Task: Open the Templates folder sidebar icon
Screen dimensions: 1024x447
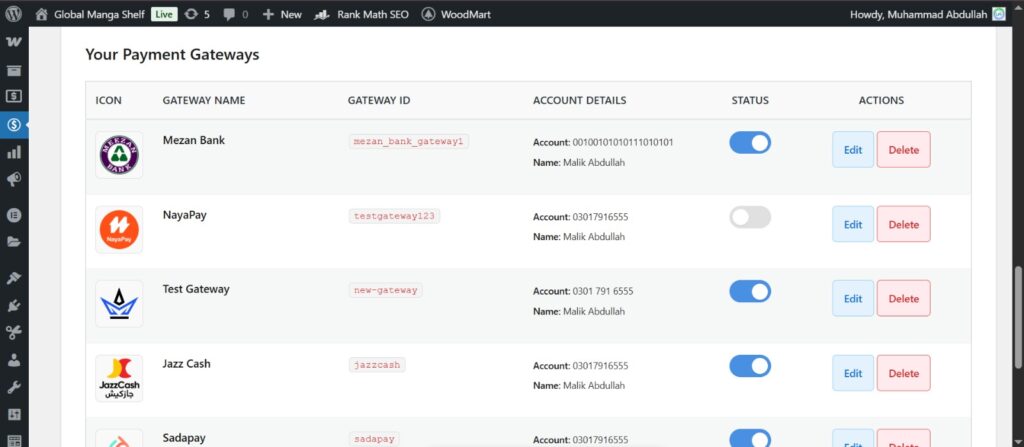Action: click(x=14, y=242)
